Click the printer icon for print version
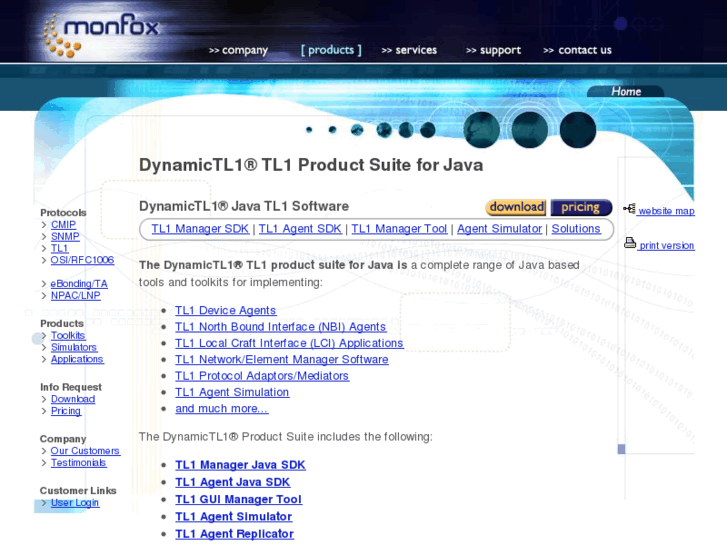This screenshot has width=727, height=545. pyautogui.click(x=630, y=243)
